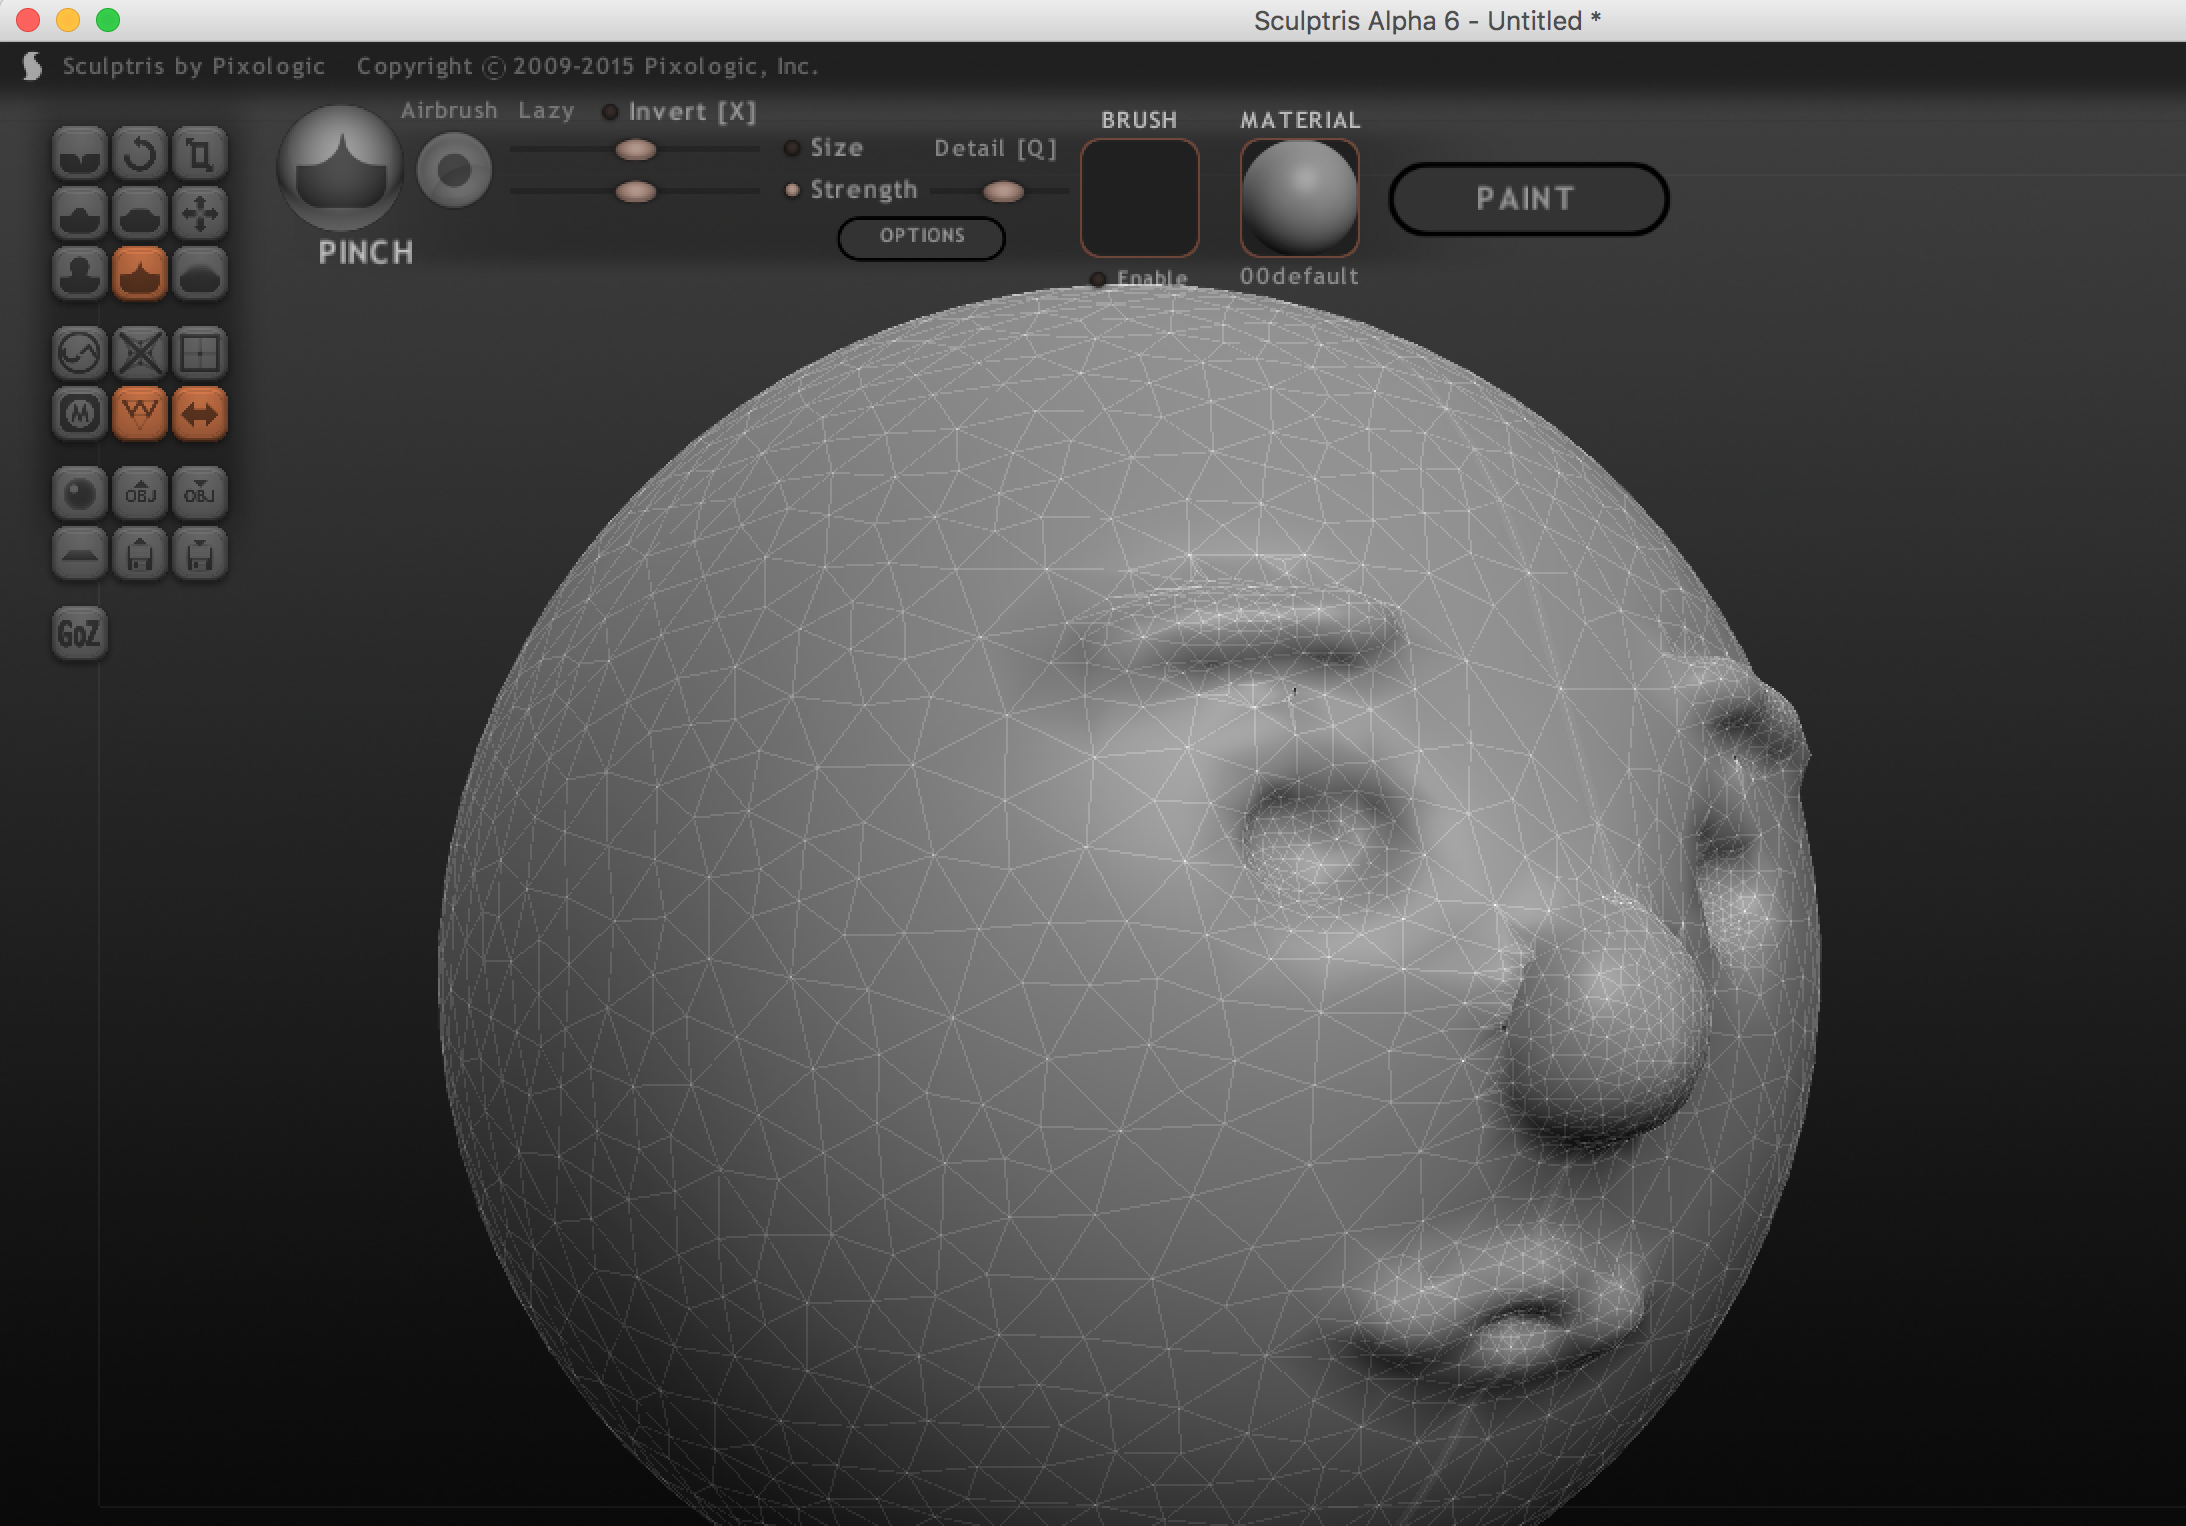Click the Reduce Brush wave-circle icon
Image resolution: width=2186 pixels, height=1526 pixels.
click(x=80, y=354)
